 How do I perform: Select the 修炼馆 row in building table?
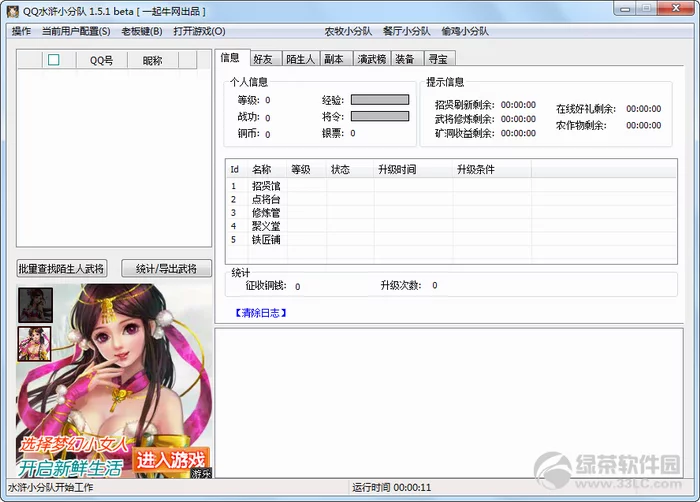pos(451,213)
